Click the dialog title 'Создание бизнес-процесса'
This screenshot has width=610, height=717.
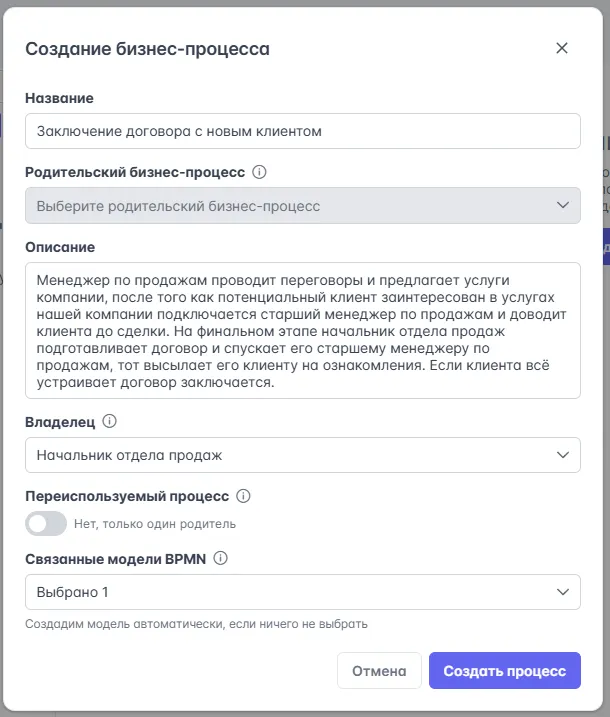coord(147,48)
